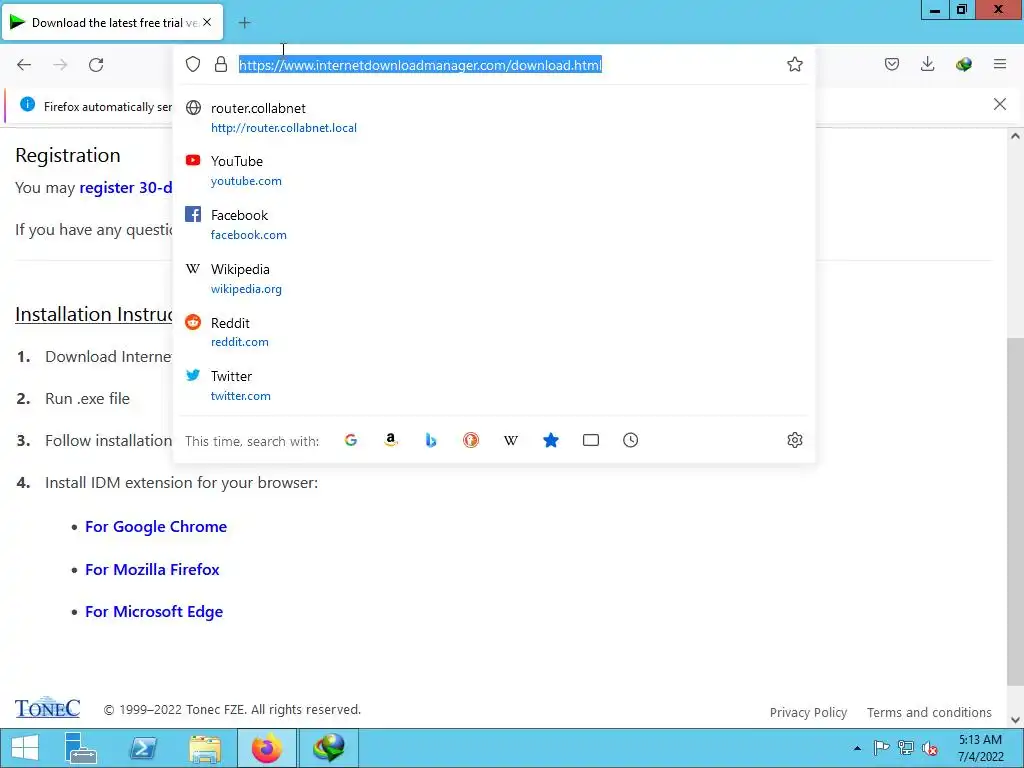The height and width of the screenshot is (768, 1024).
Task: Choose the Wikipedia suggestion row
Action: click(x=494, y=278)
